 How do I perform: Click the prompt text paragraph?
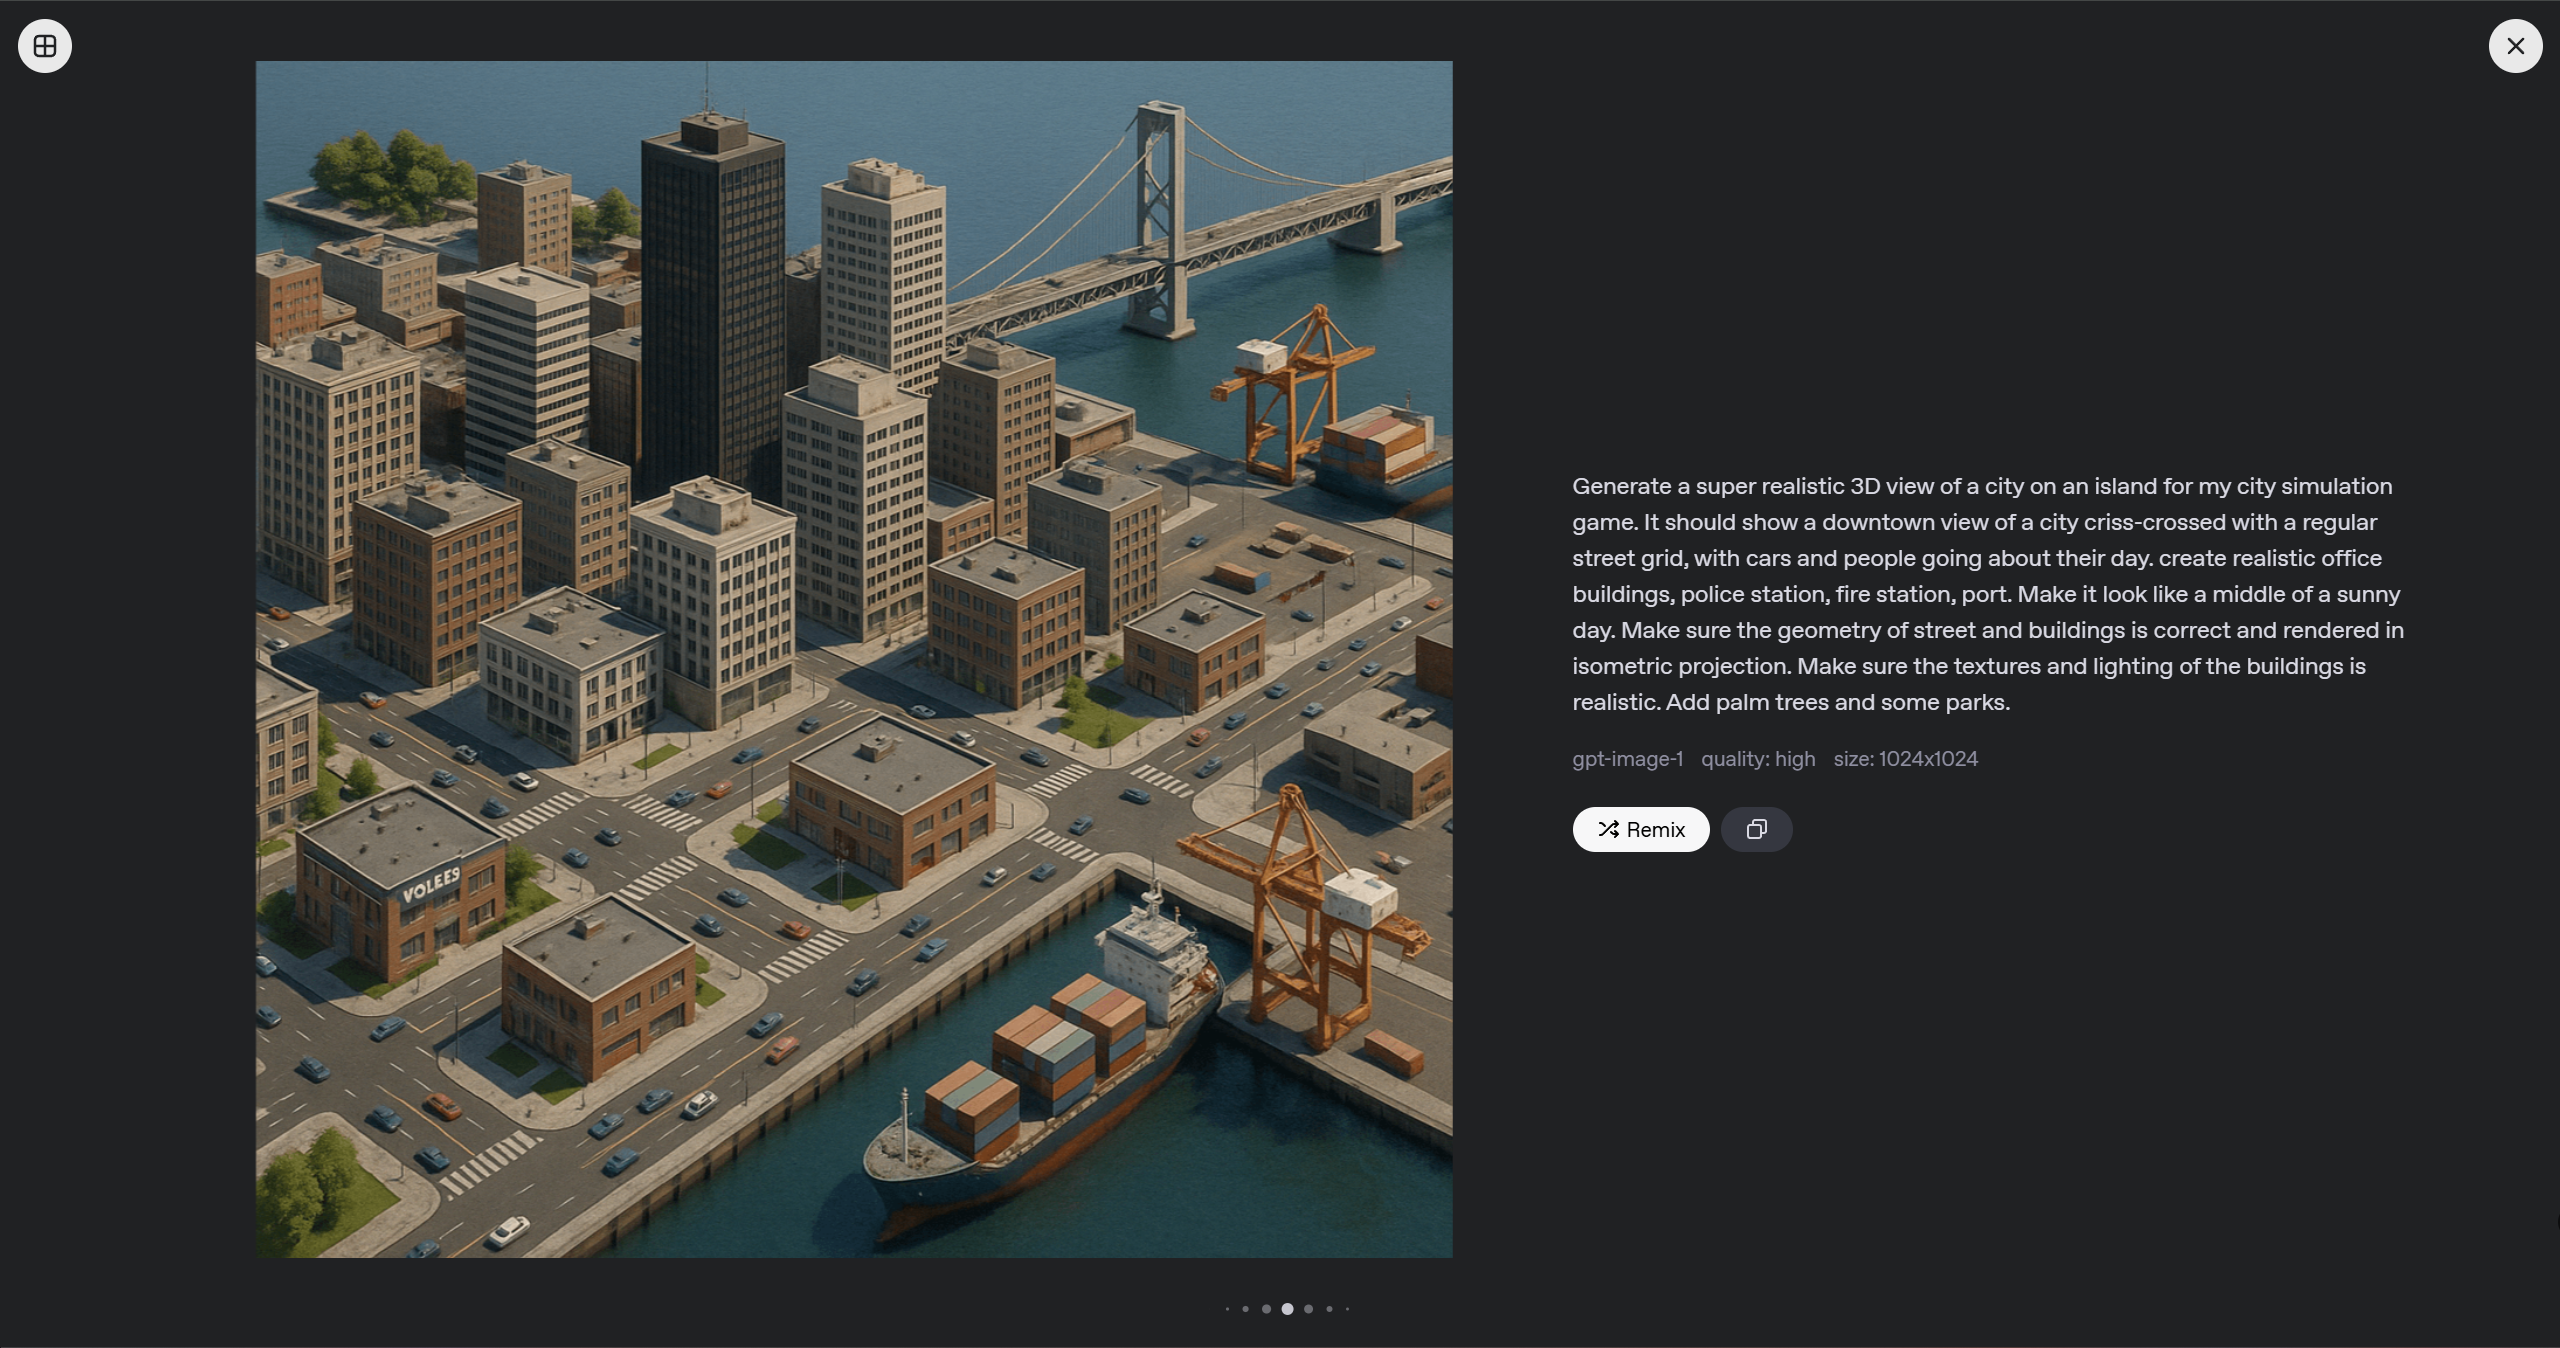[1987, 594]
